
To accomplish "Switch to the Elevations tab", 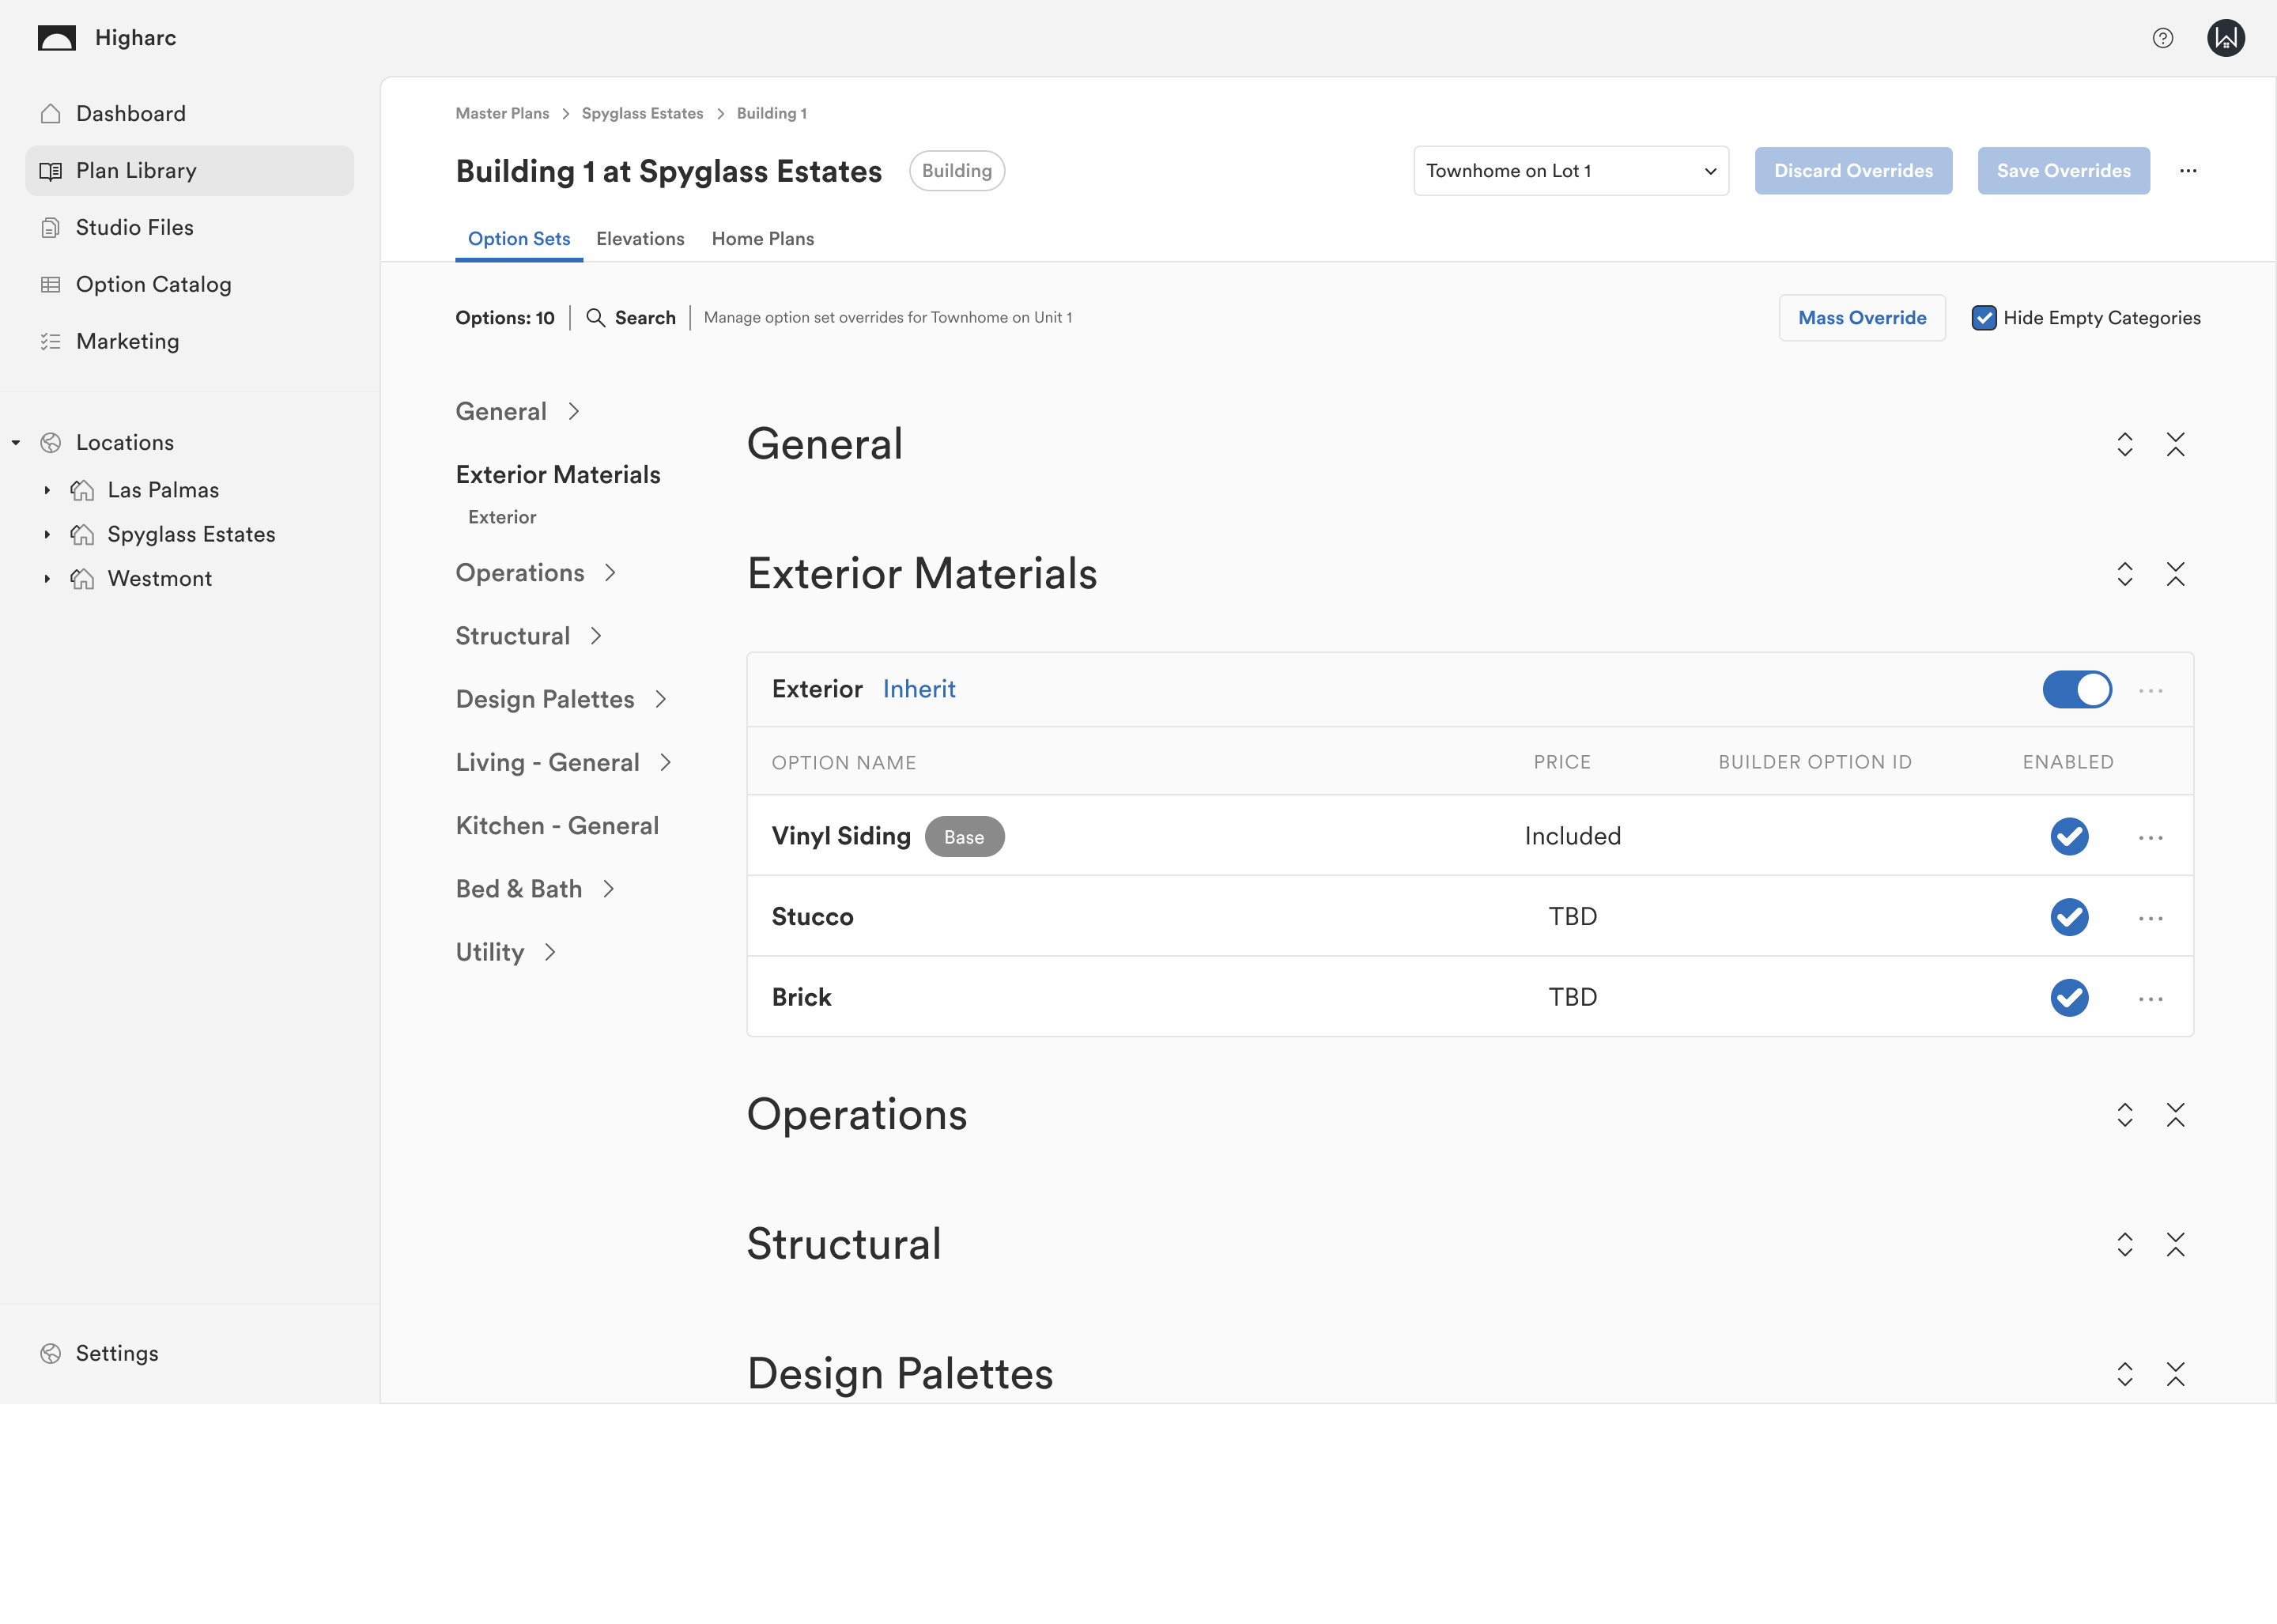I will 640,239.
